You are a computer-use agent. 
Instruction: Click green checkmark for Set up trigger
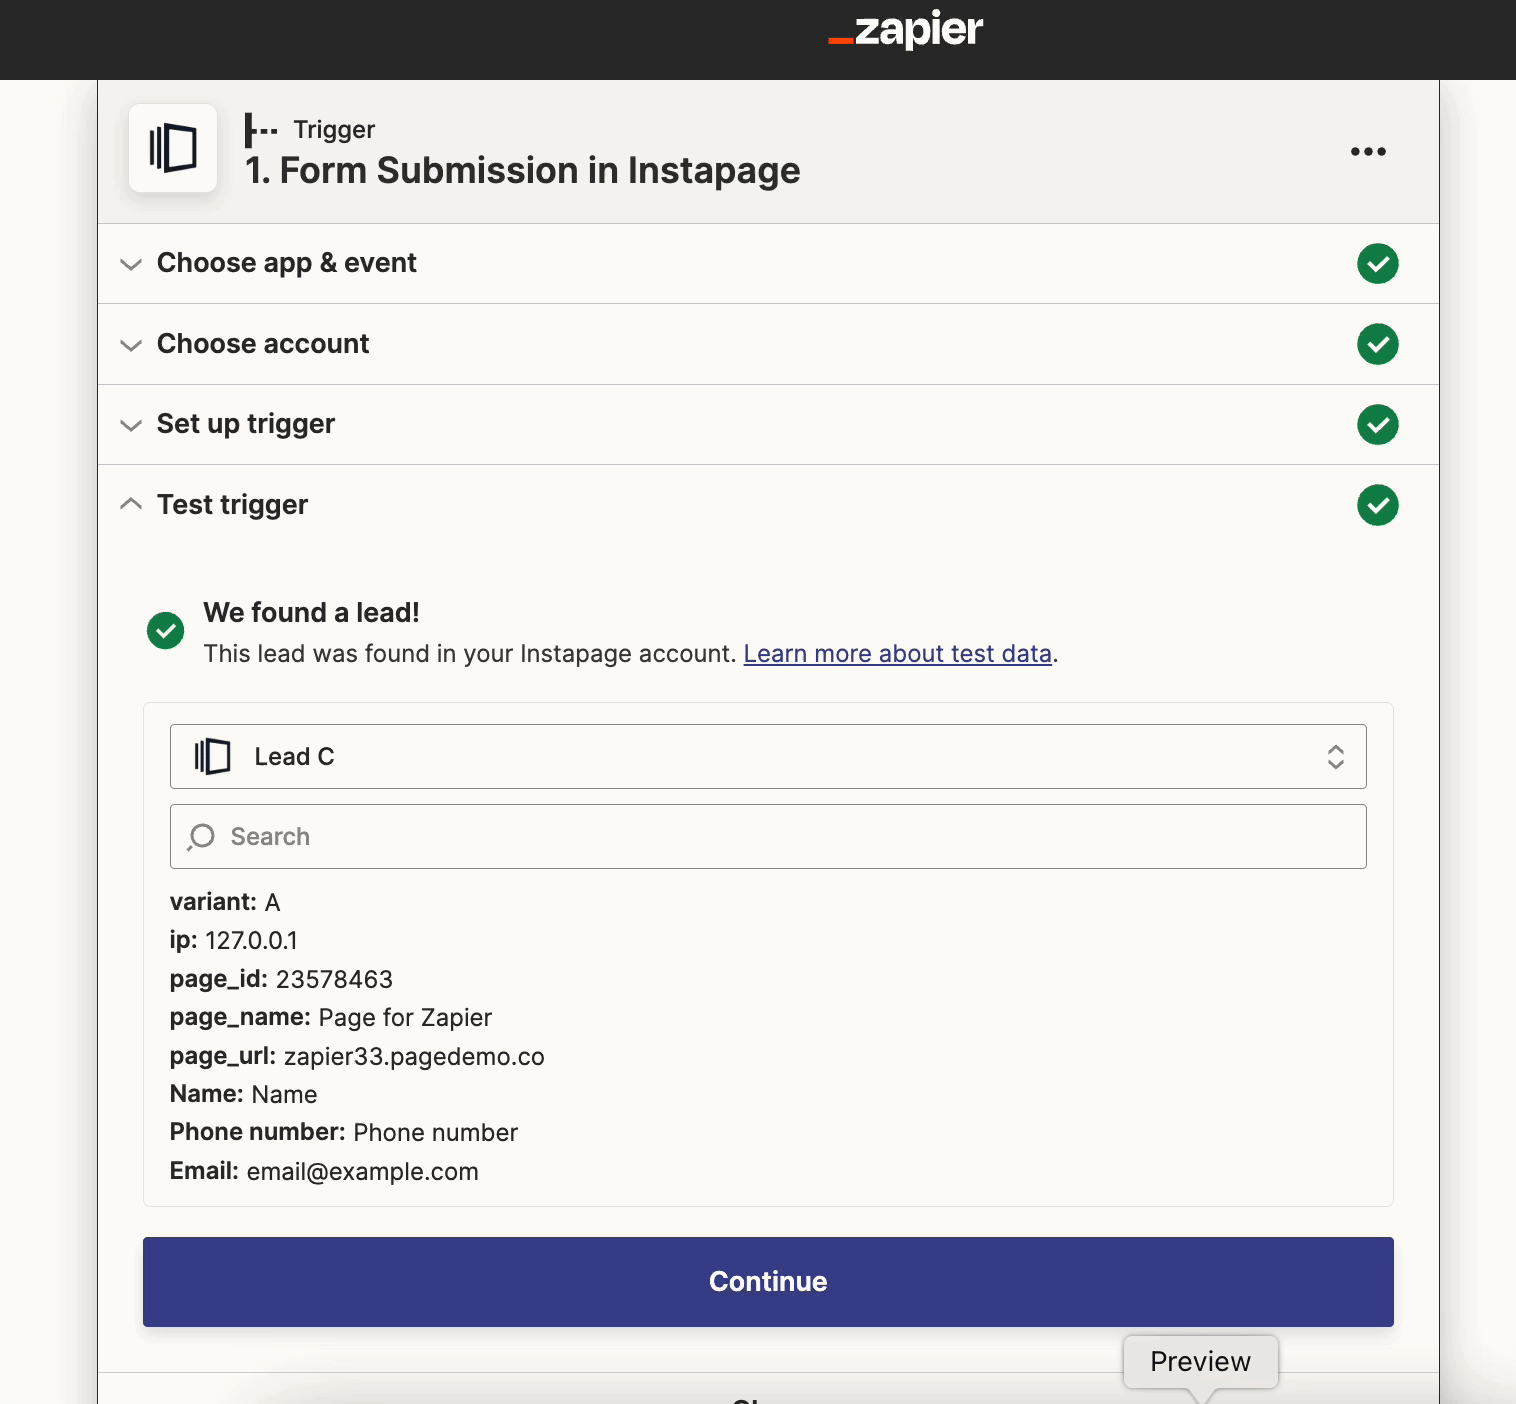tap(1377, 424)
